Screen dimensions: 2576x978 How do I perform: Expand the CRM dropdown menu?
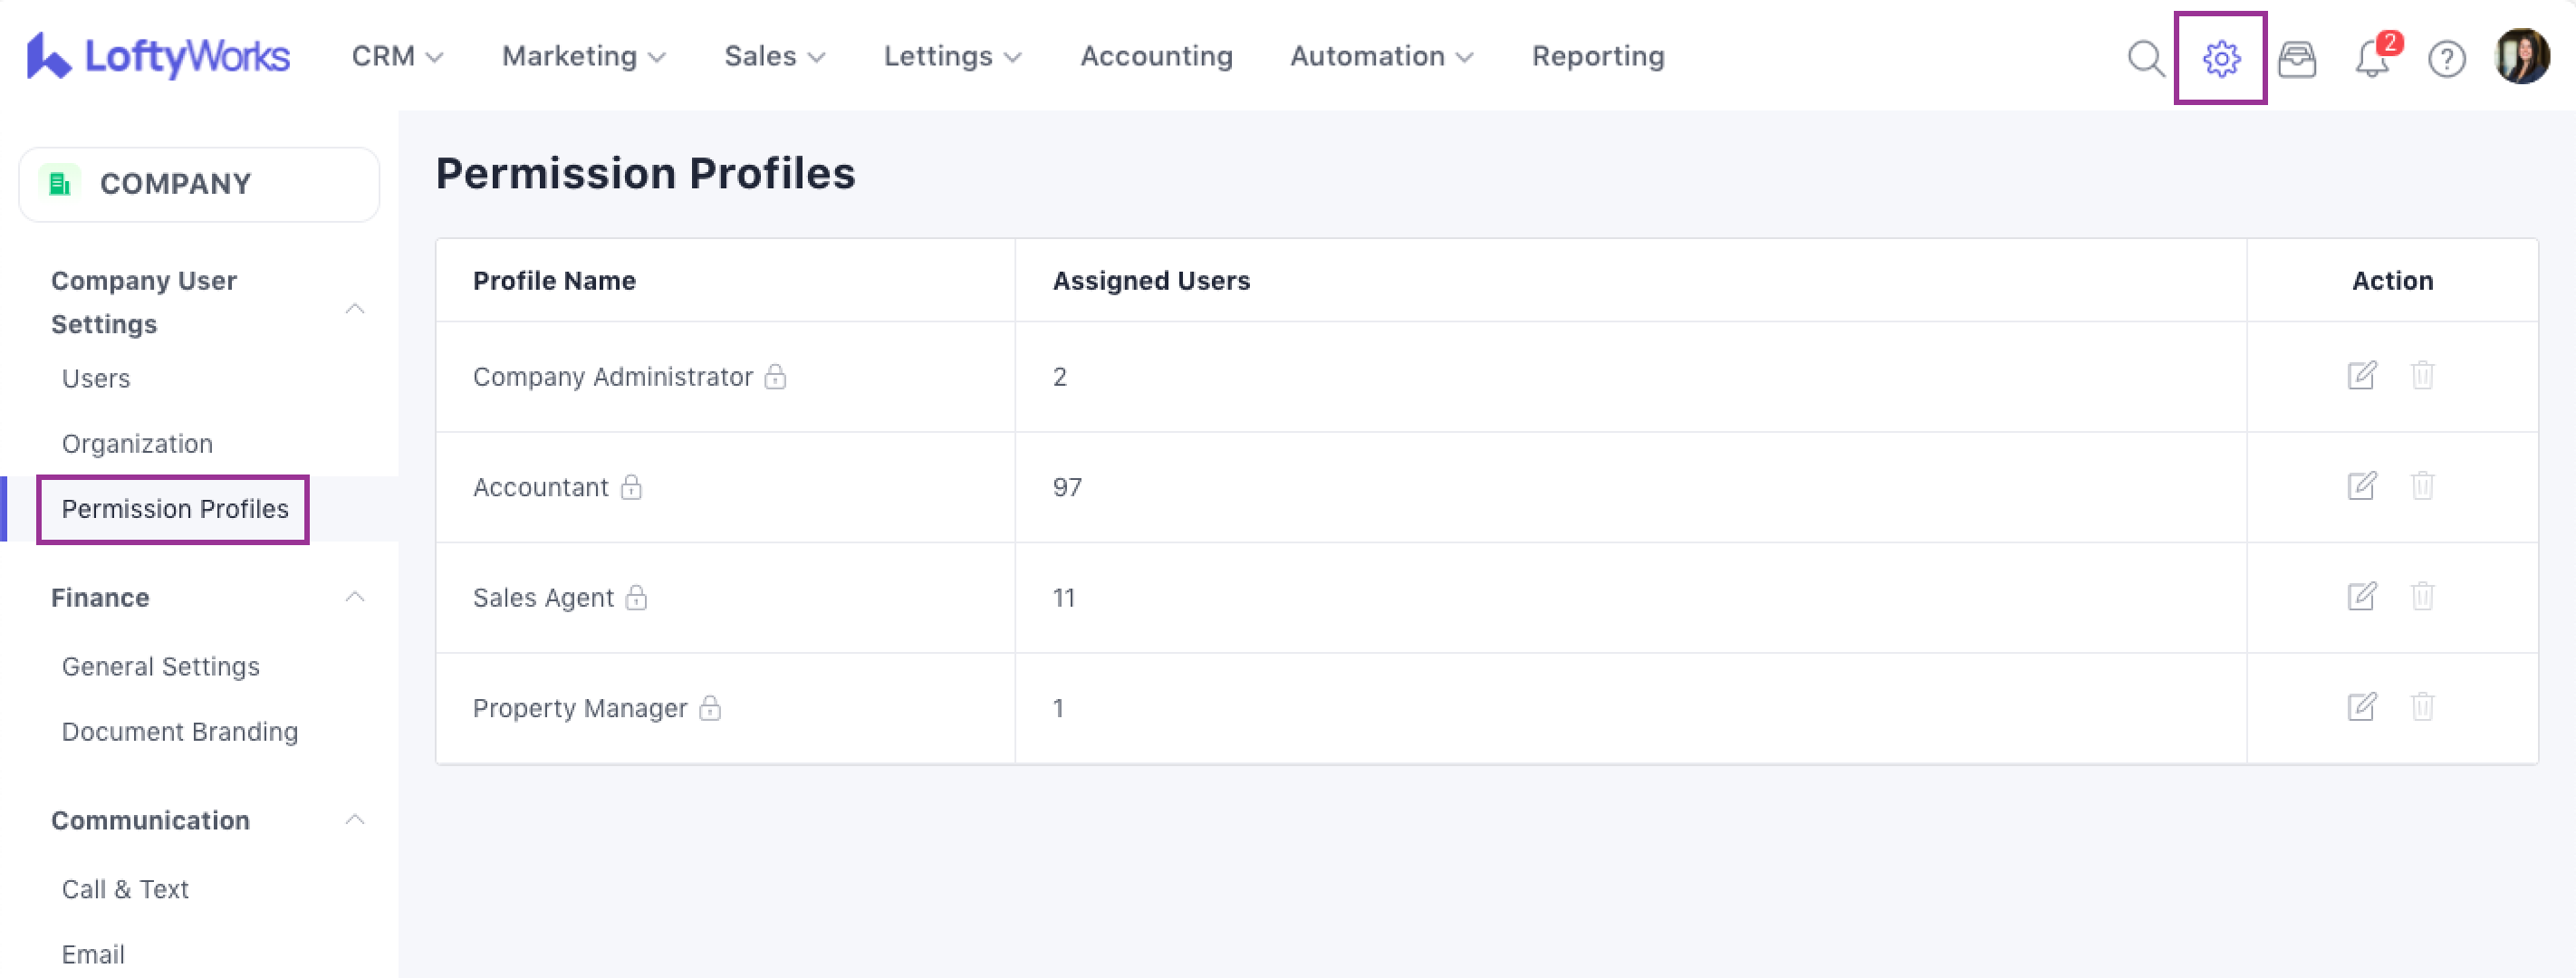pyautogui.click(x=397, y=56)
